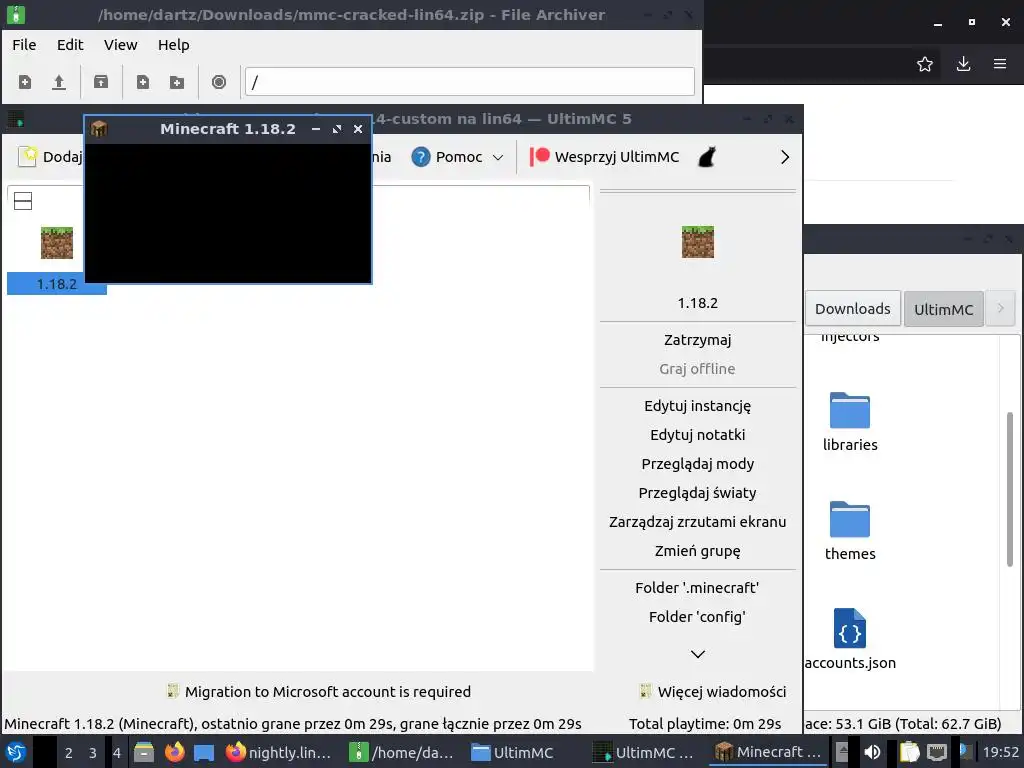
Task: Click Przeglądaj mody
Action: pos(697,464)
